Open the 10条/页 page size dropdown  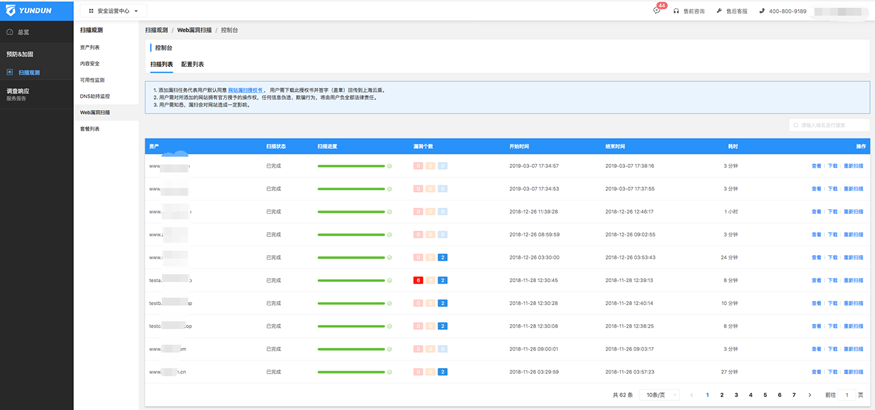[660, 395]
